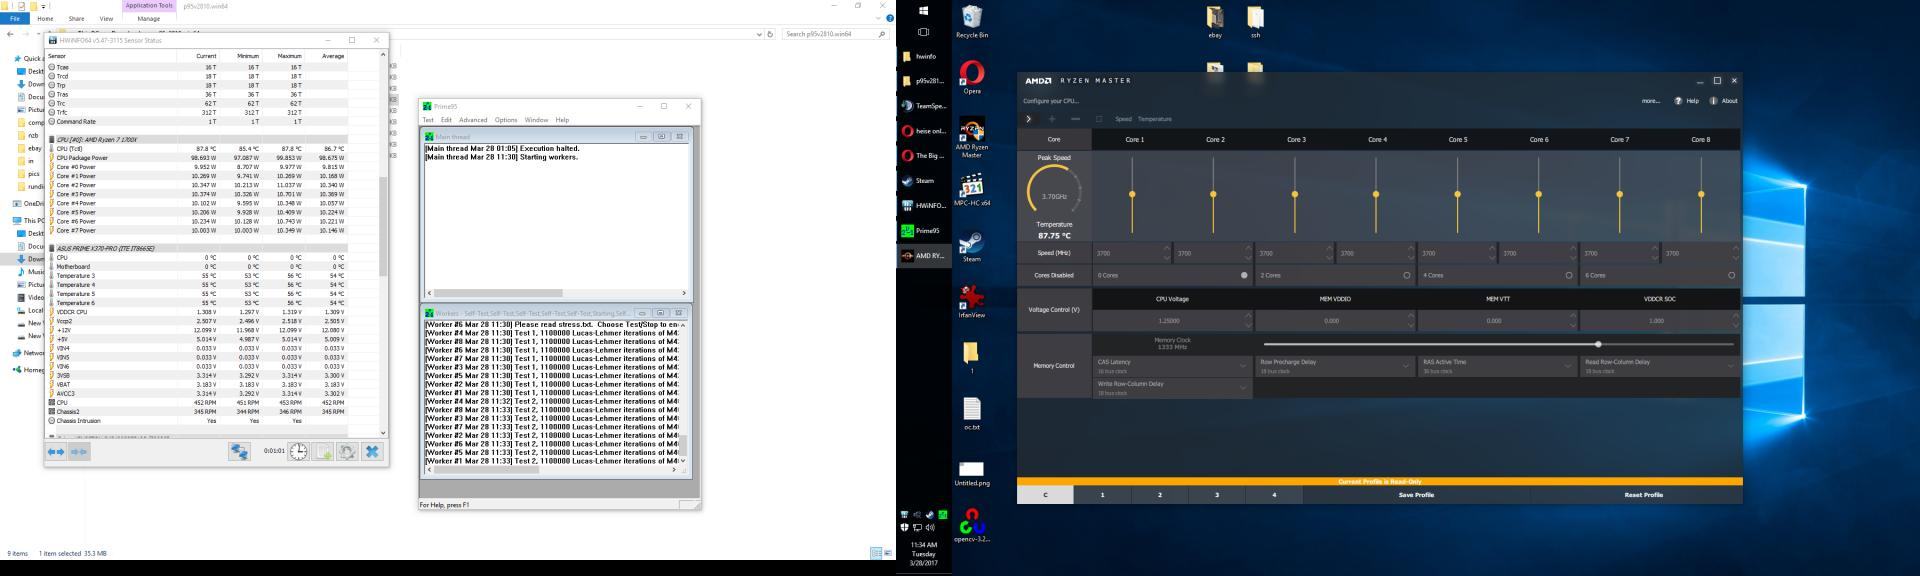
Task: Select 2 Cores disabled radio button
Action: [1407, 275]
